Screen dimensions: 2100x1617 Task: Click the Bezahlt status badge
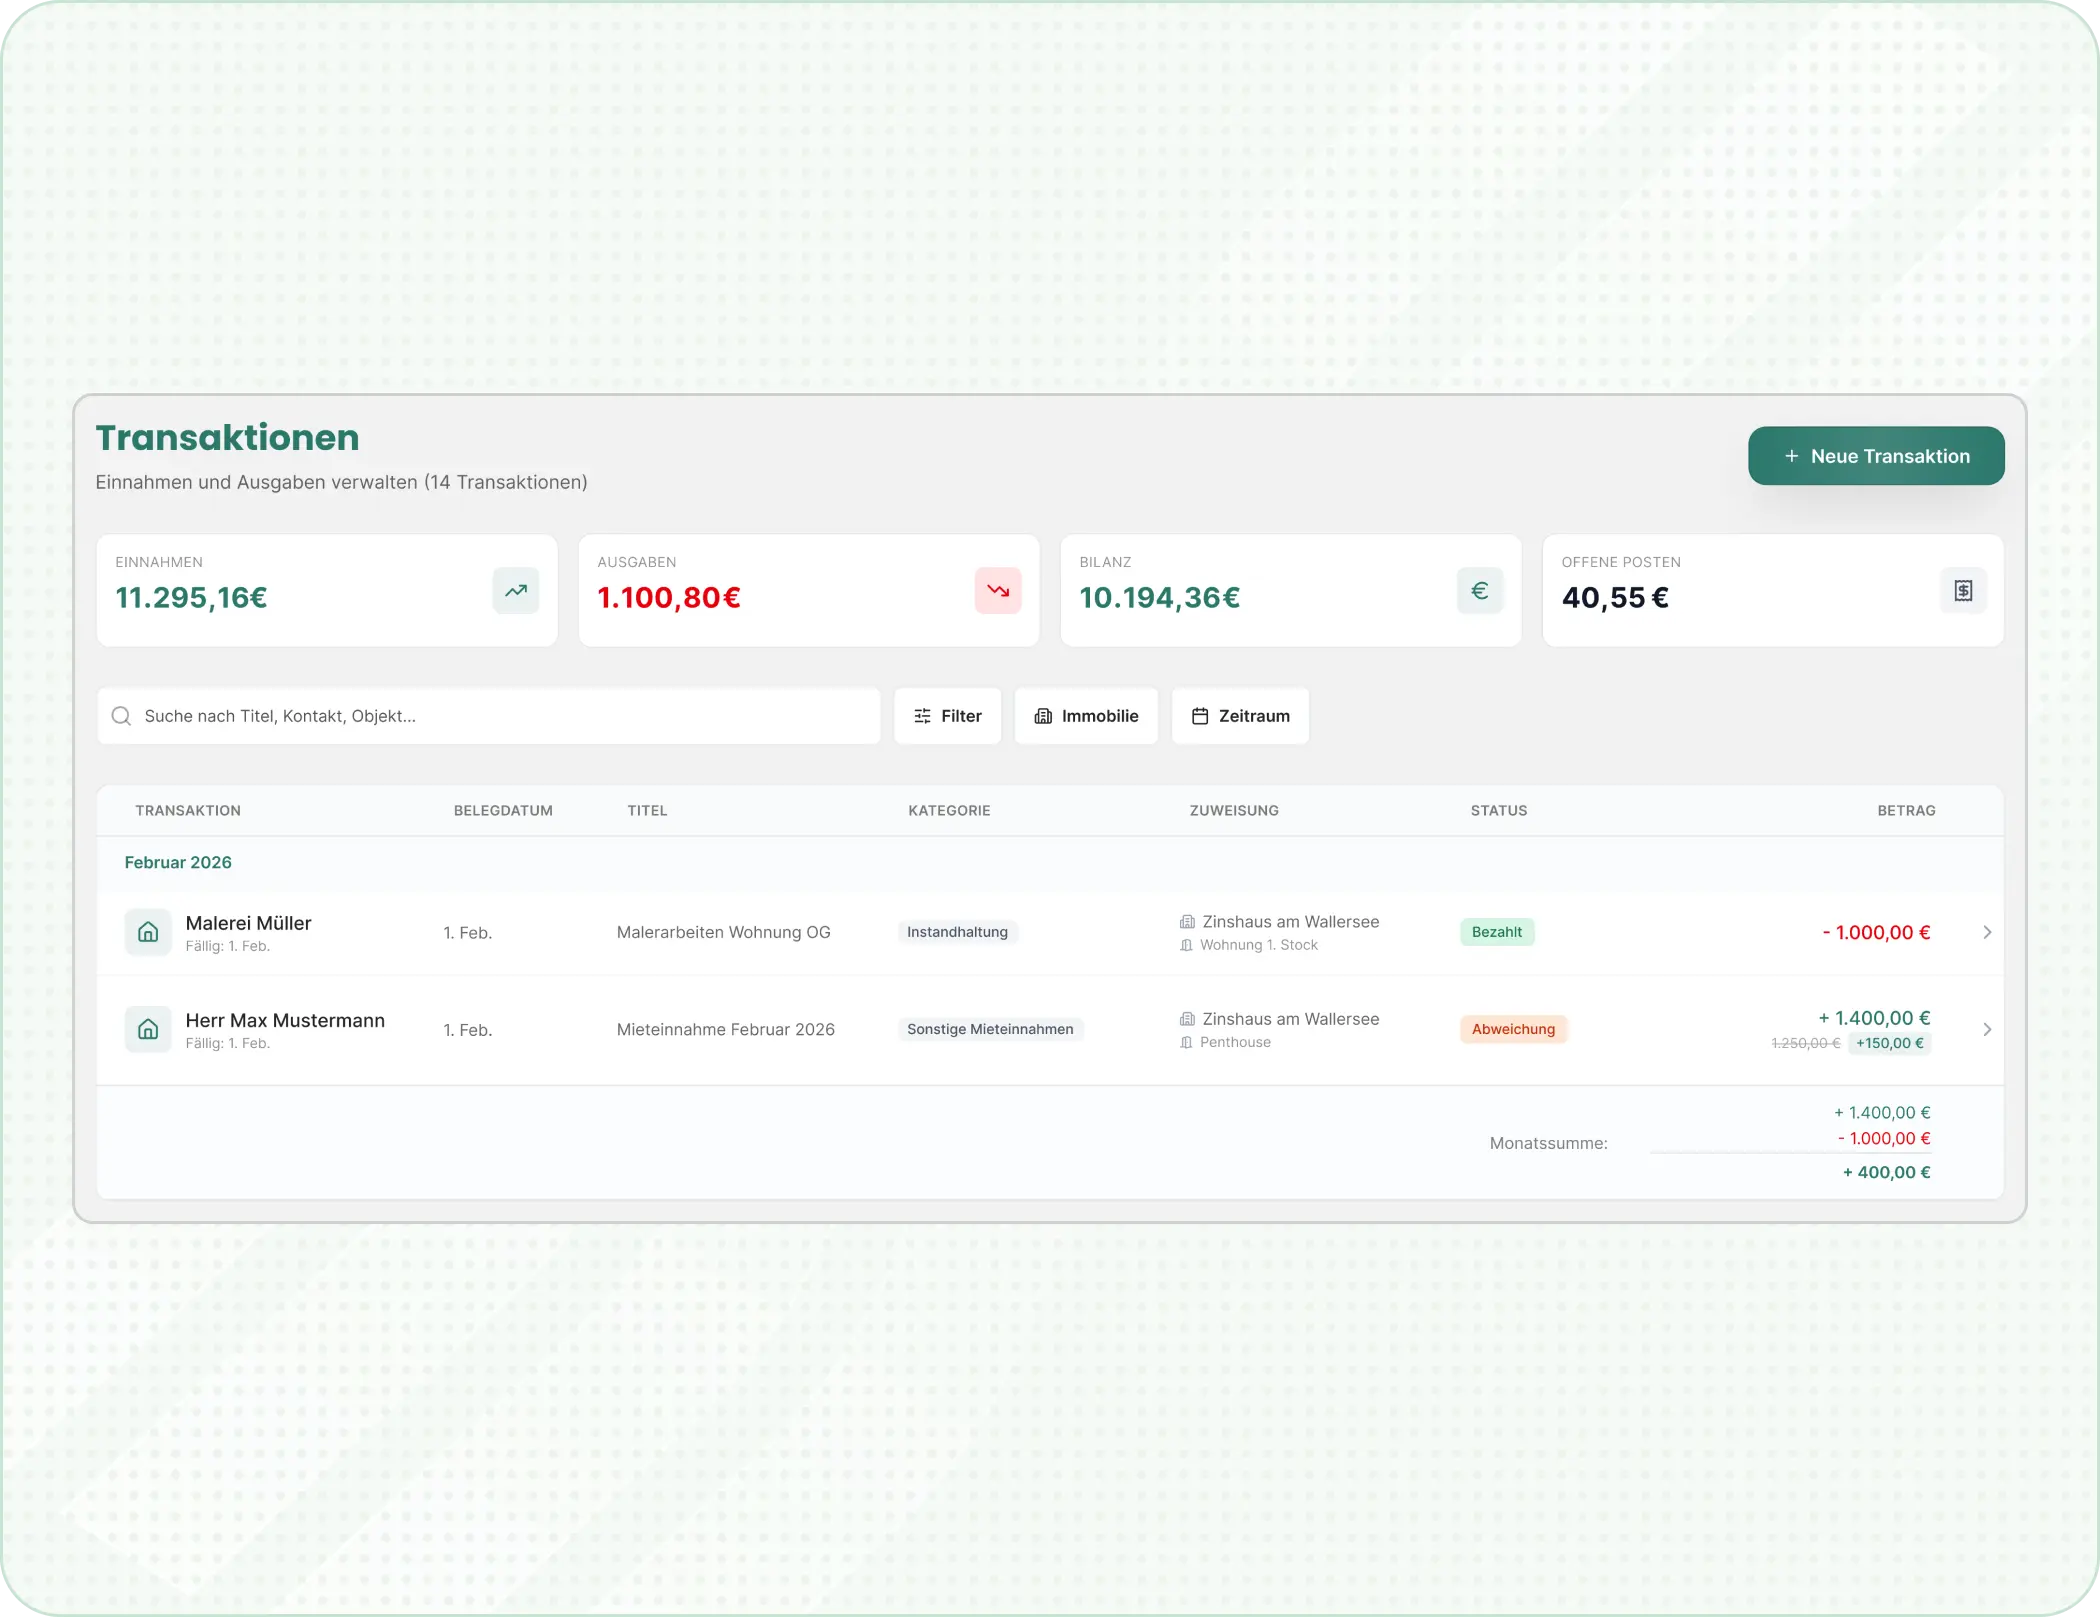point(1496,932)
